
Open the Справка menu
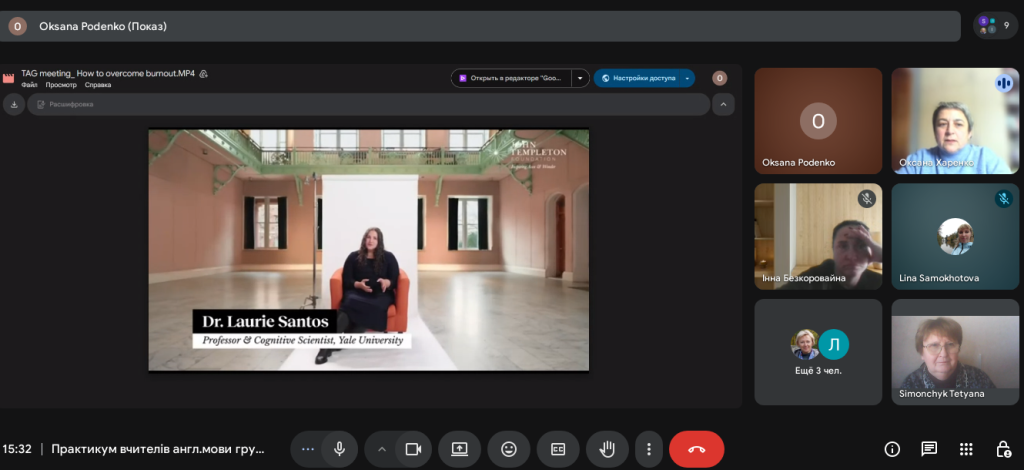[x=98, y=86]
